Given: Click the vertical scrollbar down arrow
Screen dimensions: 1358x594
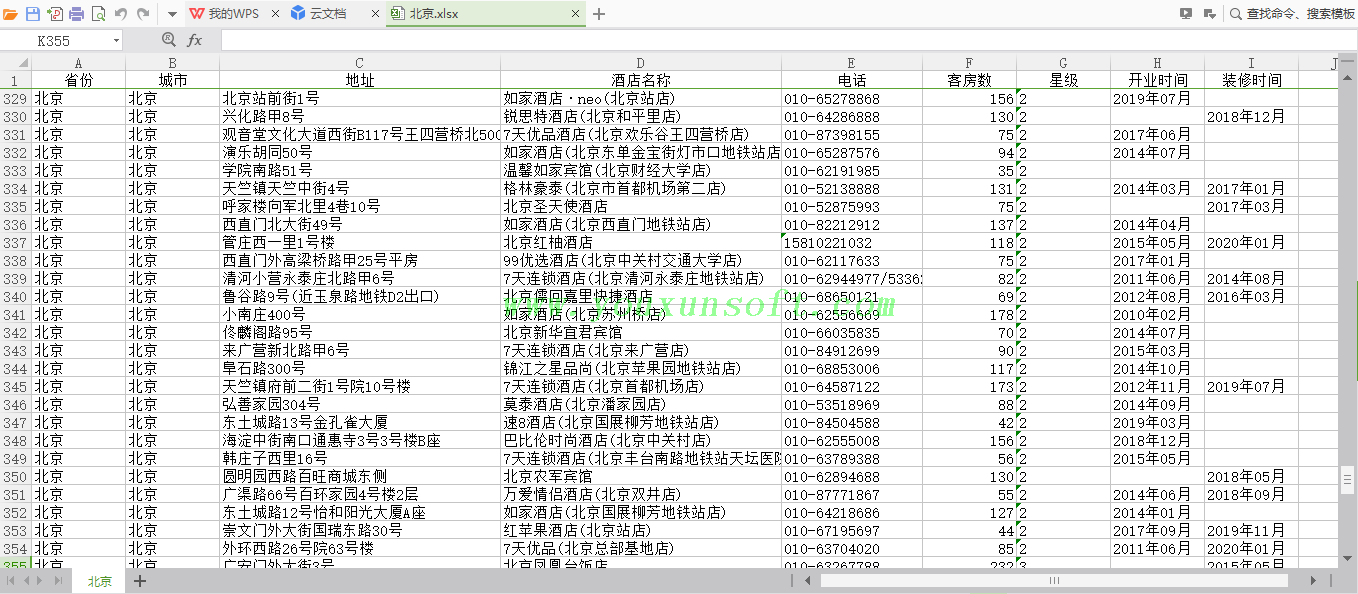Looking at the screenshot, I should click(x=1348, y=559).
